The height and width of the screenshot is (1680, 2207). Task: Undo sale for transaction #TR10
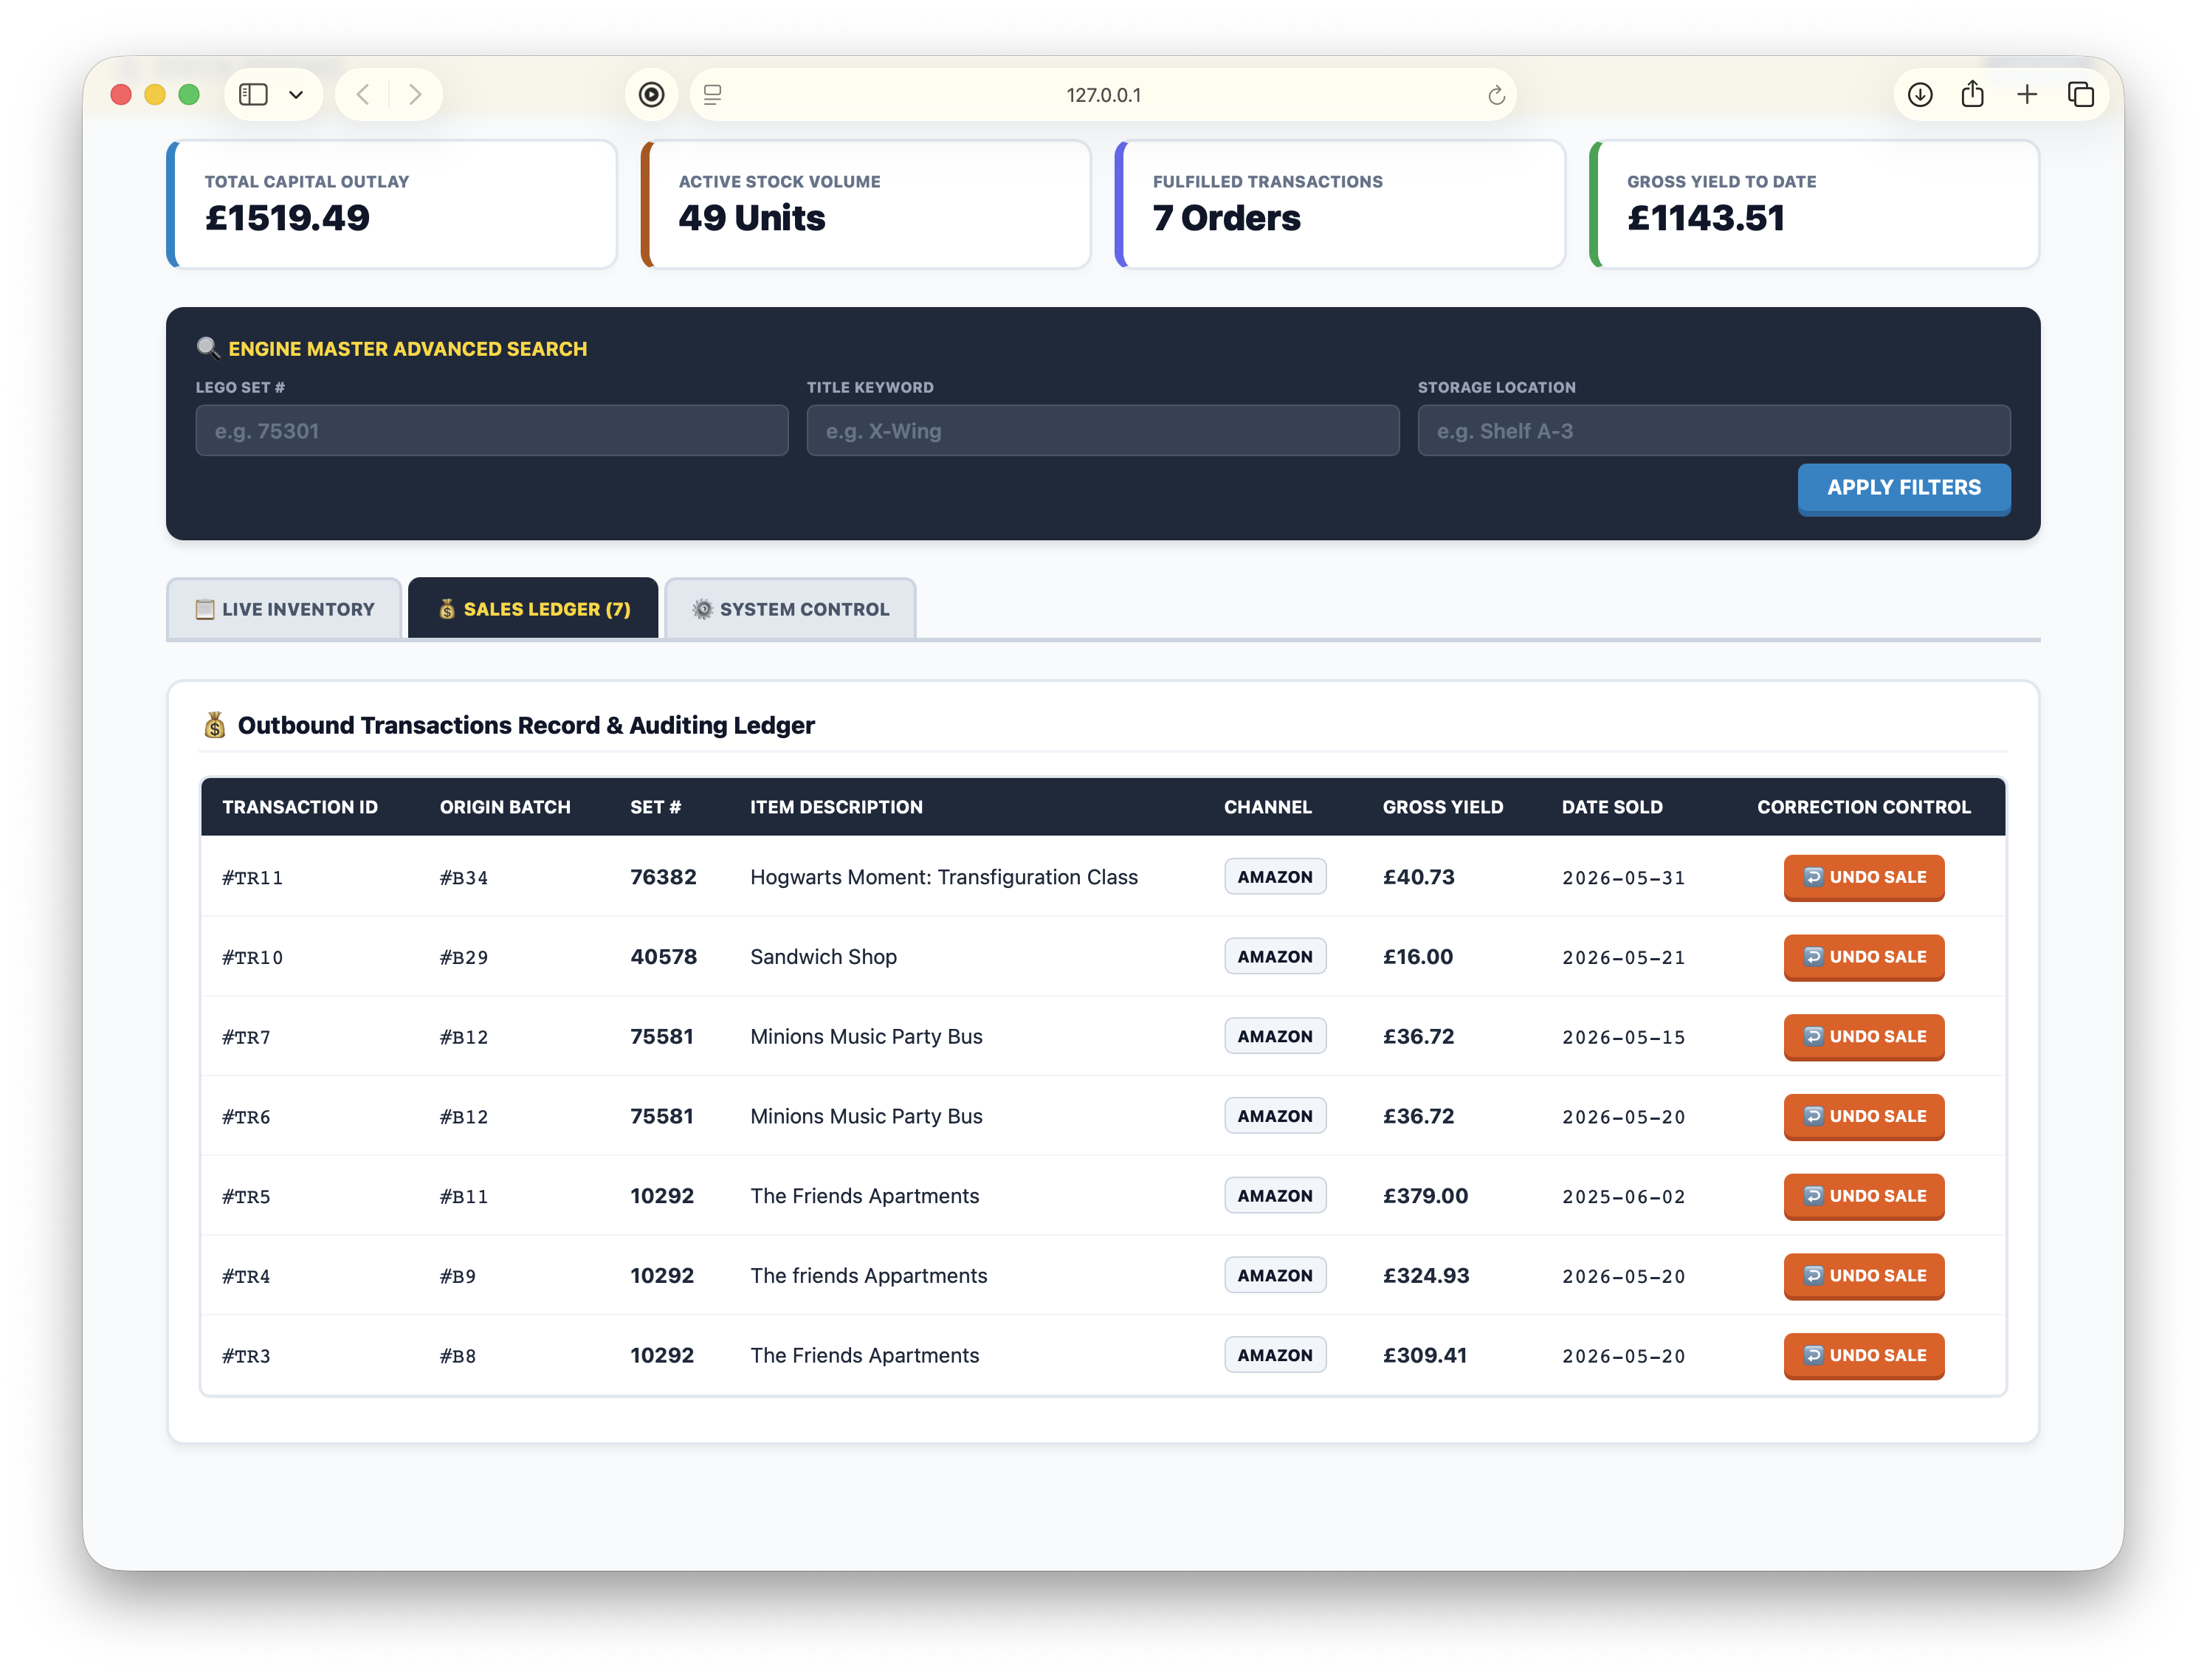[1864, 957]
